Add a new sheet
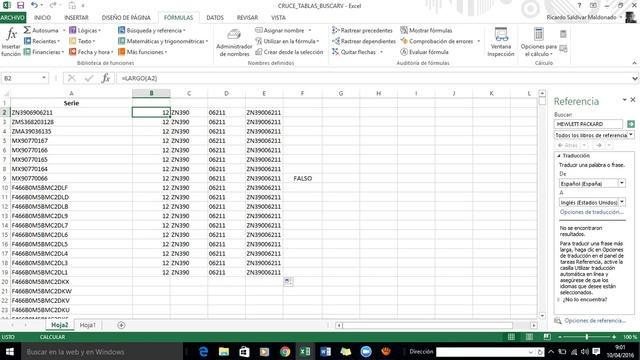640x360 pixels. tap(121, 325)
